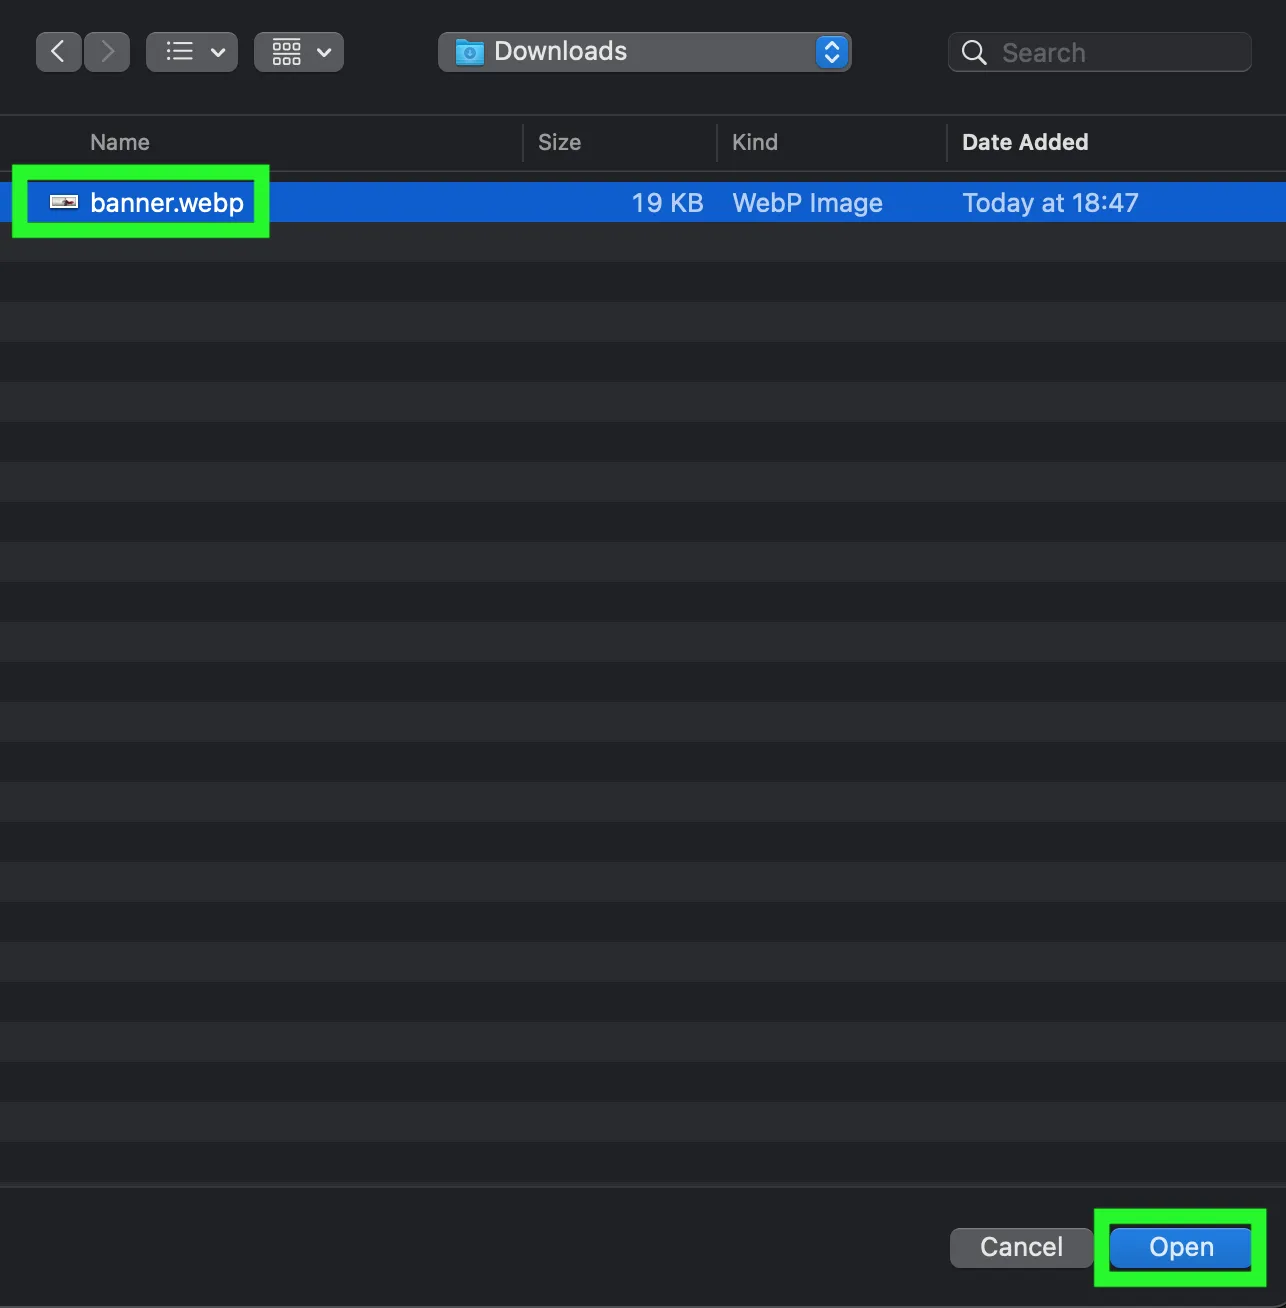Click the forward navigation arrow
1286x1308 pixels.
tap(106, 51)
